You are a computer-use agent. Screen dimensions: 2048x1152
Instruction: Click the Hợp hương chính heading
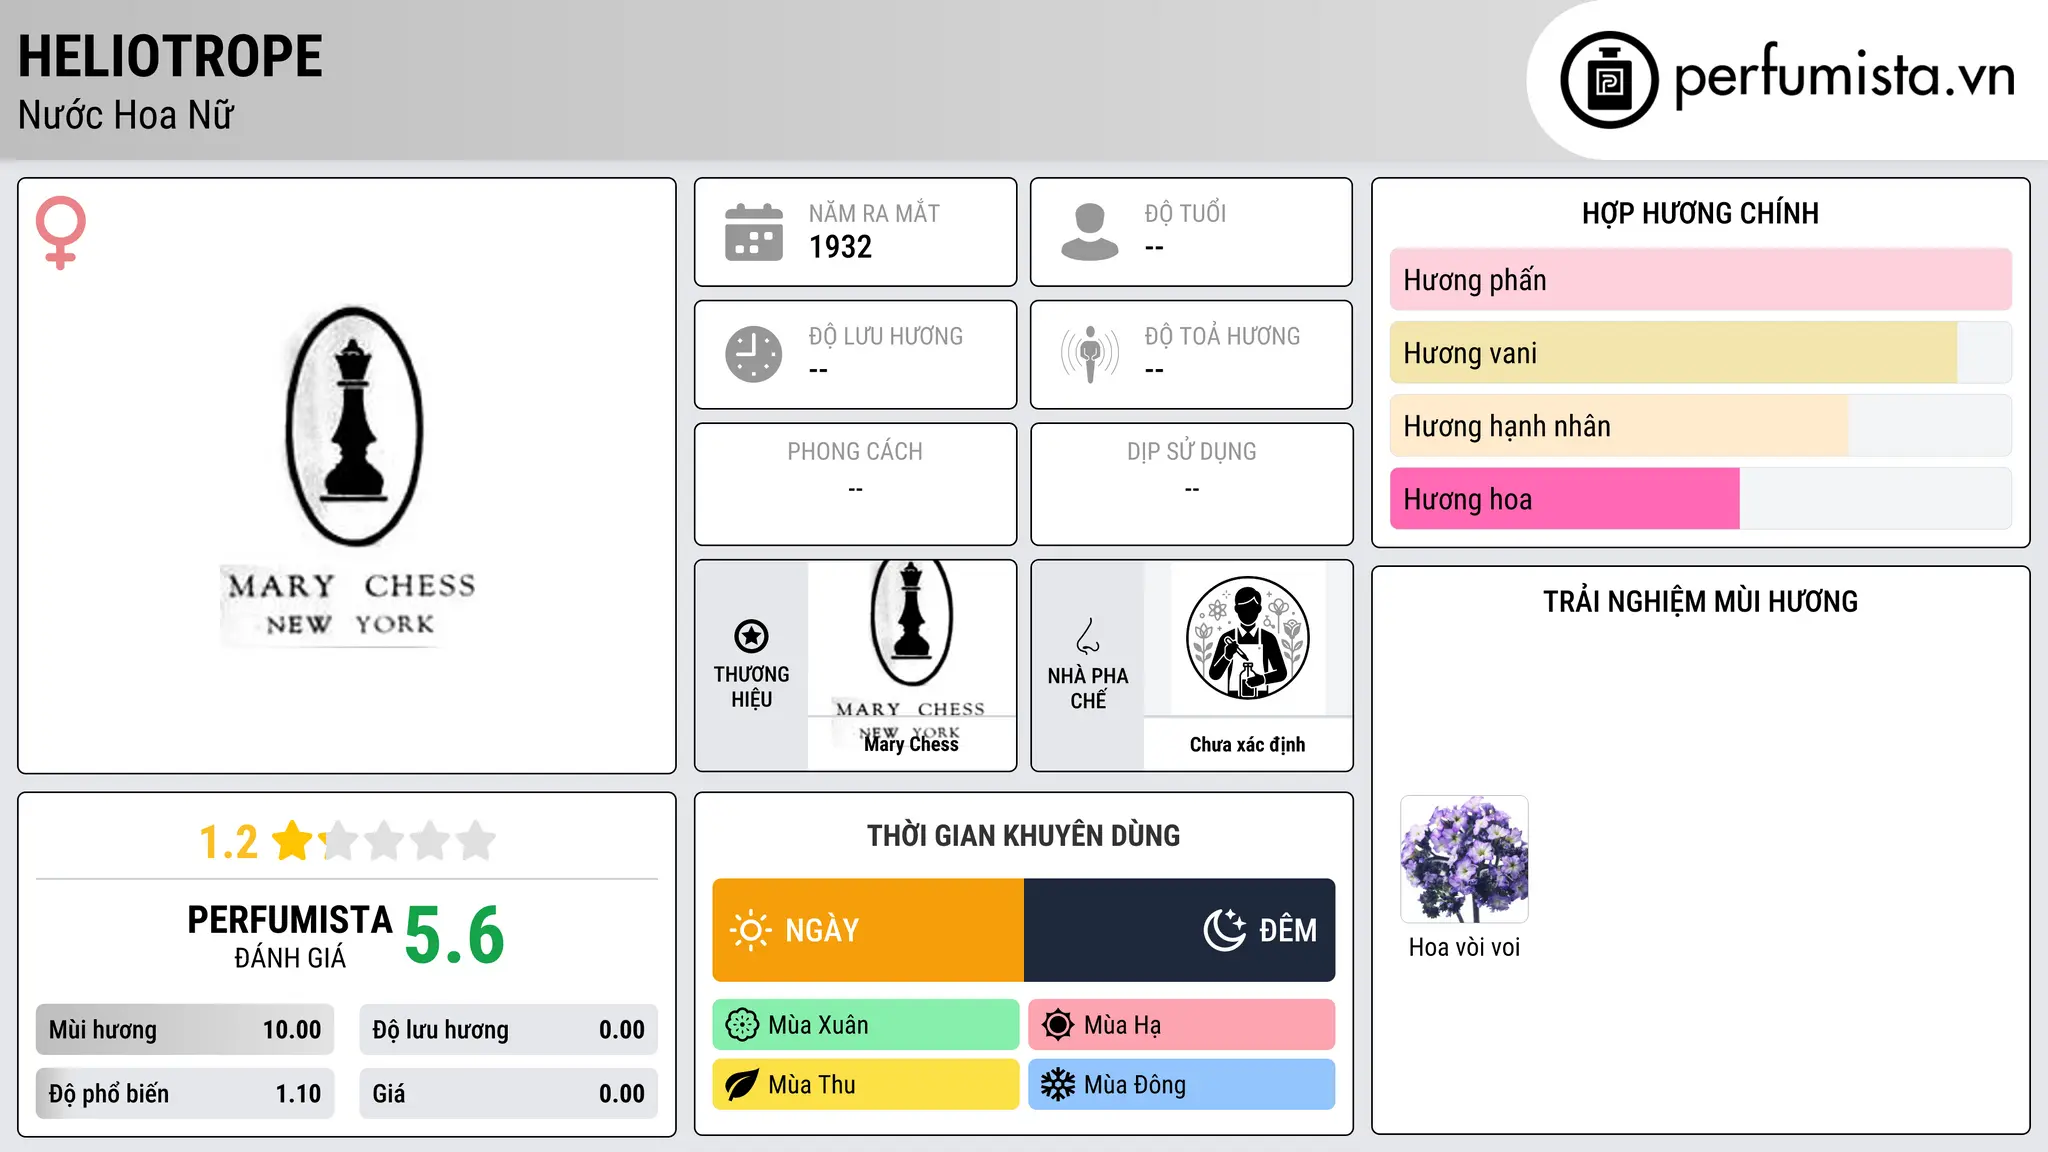pyautogui.click(x=1700, y=213)
